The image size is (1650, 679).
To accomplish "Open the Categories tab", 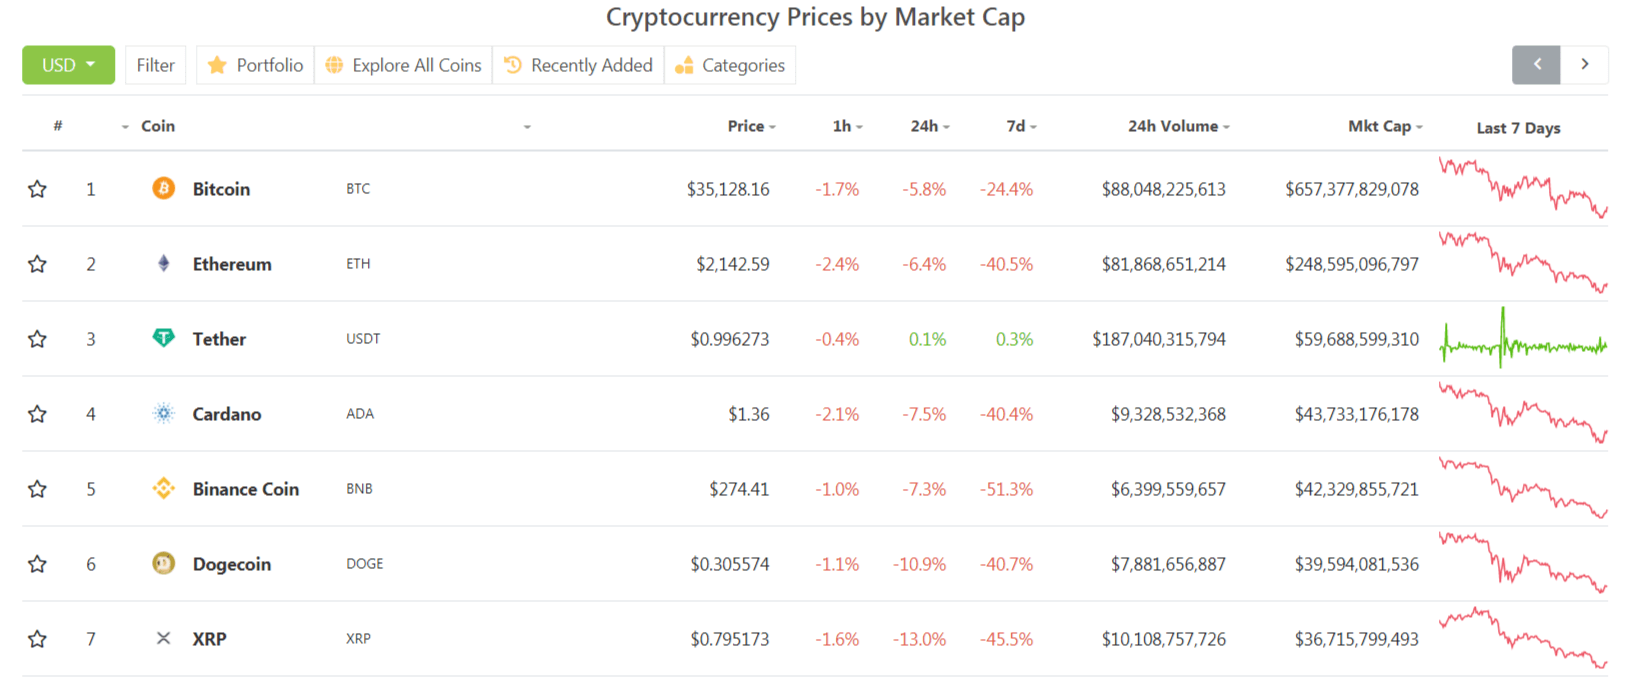I will pos(730,65).
